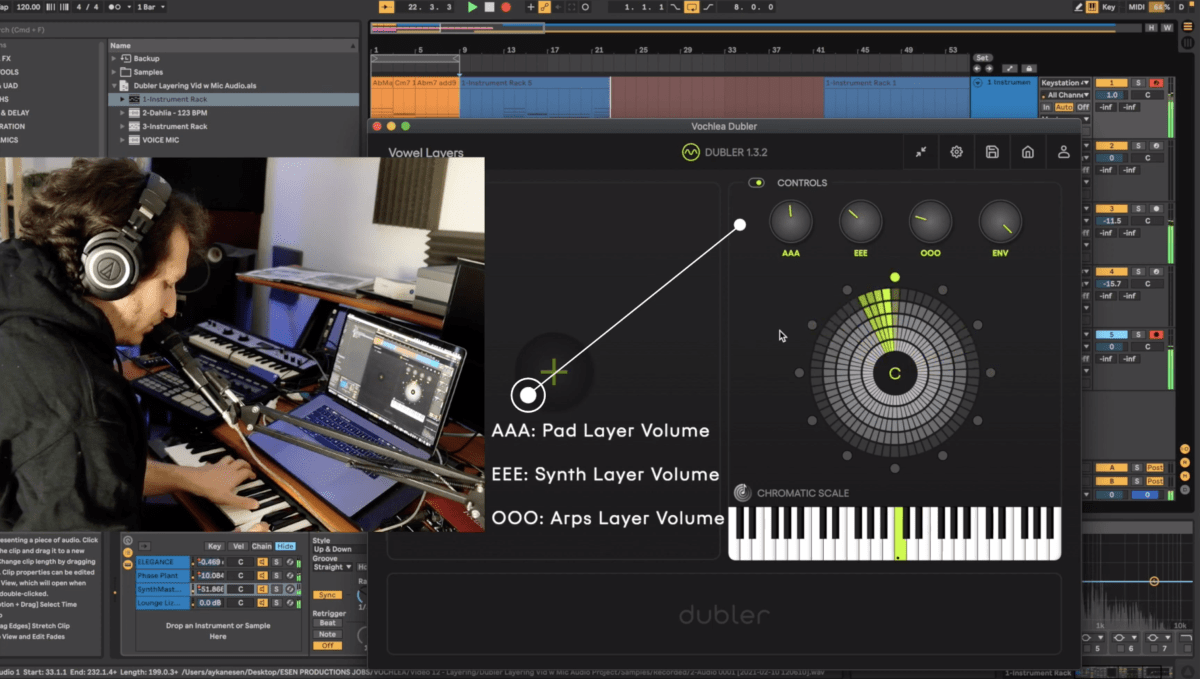This screenshot has height=679, width=1200.
Task: Select the ELEGANCE chain in rack
Action: (x=162, y=562)
